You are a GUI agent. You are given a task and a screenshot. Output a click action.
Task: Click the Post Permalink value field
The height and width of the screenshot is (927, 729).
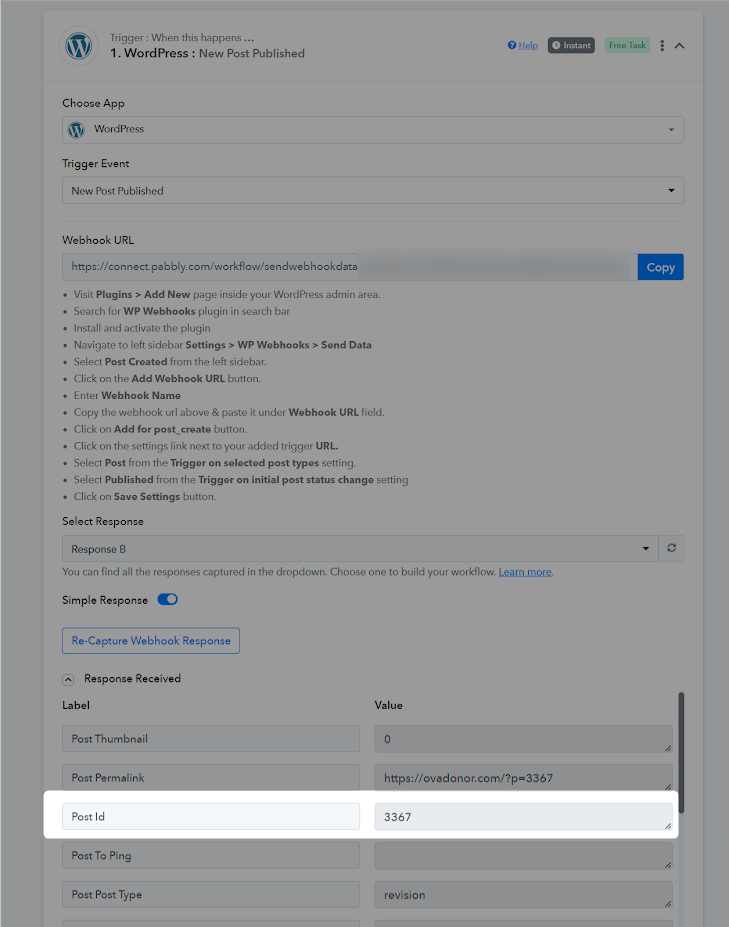(x=523, y=777)
